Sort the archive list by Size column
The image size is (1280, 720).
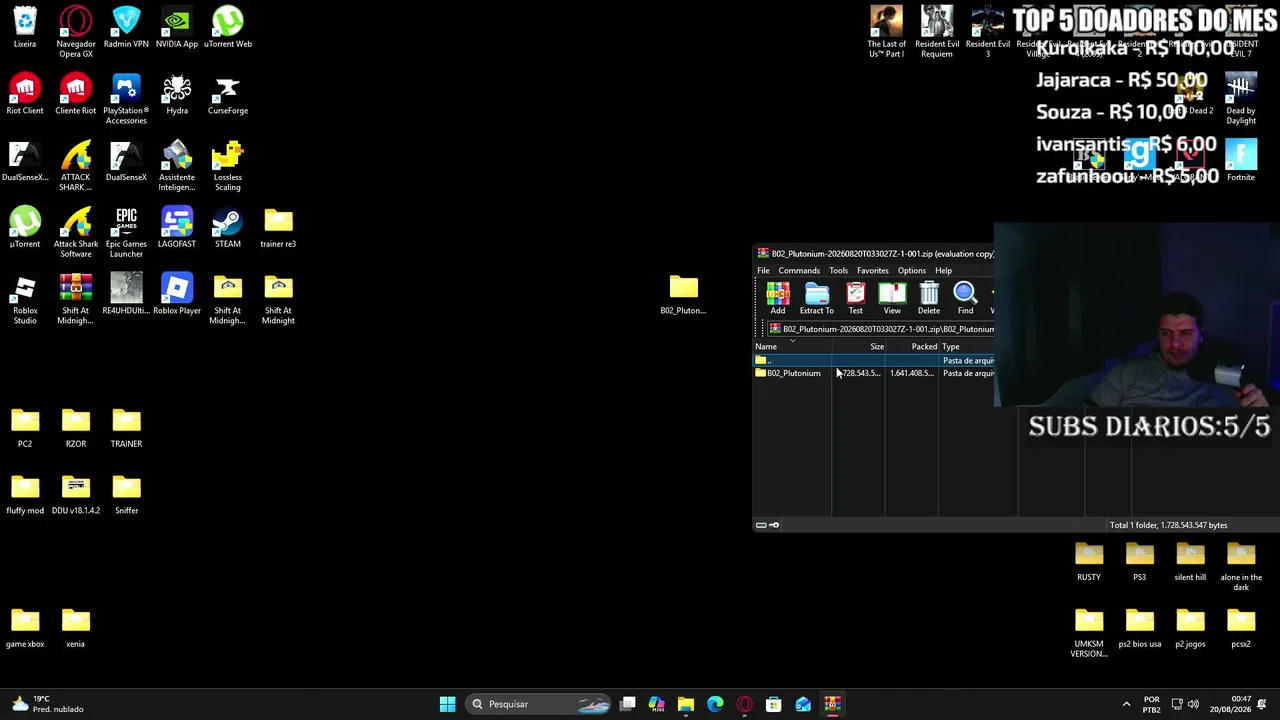point(859,347)
